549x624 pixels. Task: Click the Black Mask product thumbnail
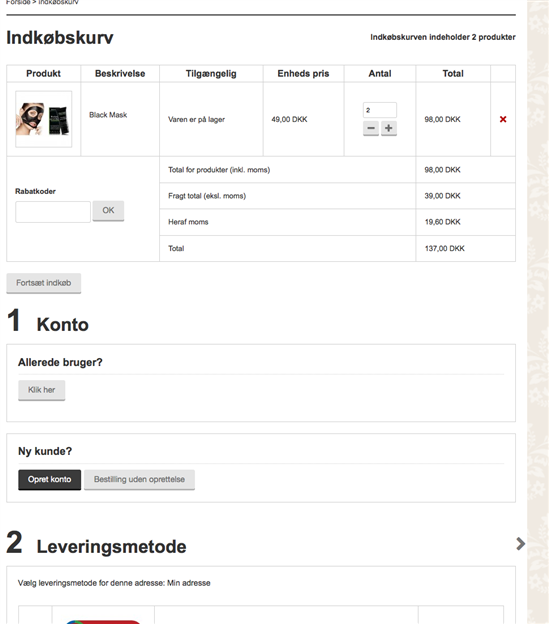click(43, 119)
